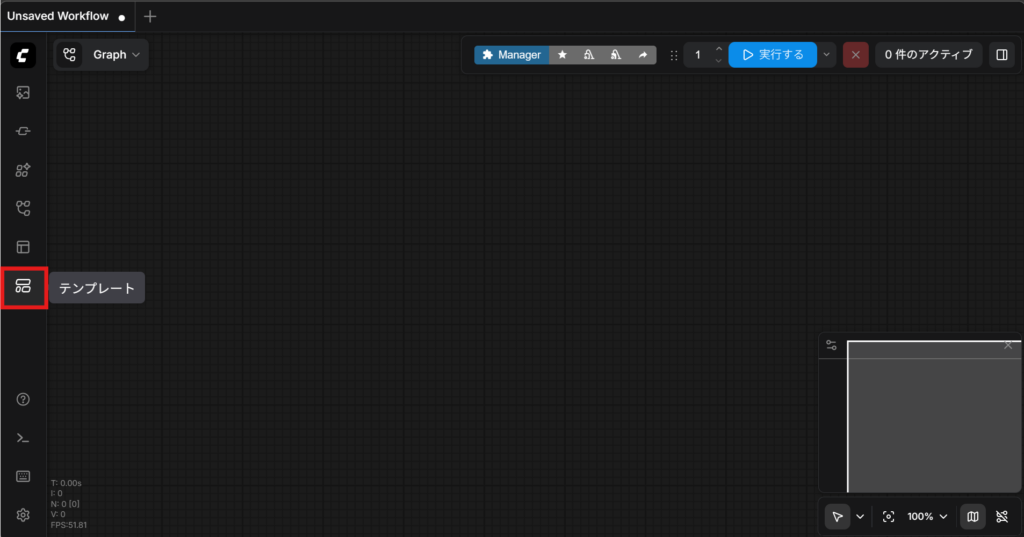Toggle the minimap map icon
The height and width of the screenshot is (537, 1024).
(972, 516)
